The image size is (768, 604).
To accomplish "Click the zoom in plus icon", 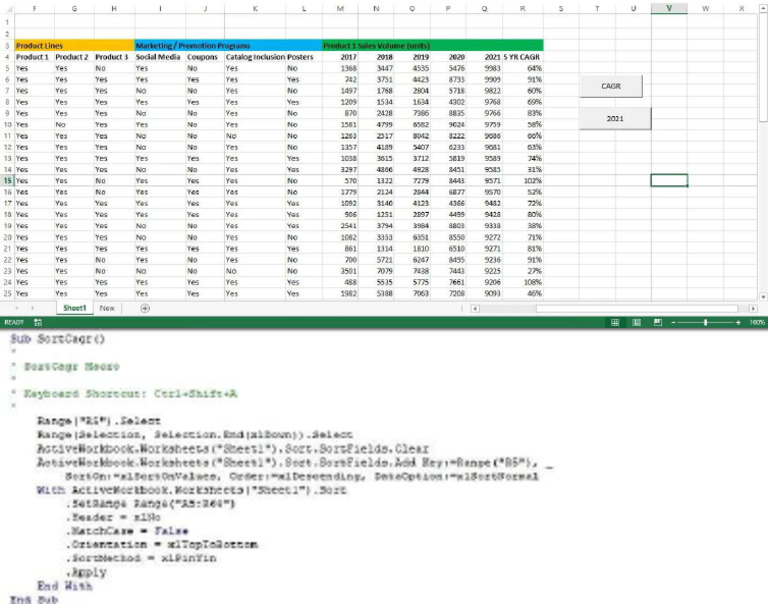I will point(739,323).
